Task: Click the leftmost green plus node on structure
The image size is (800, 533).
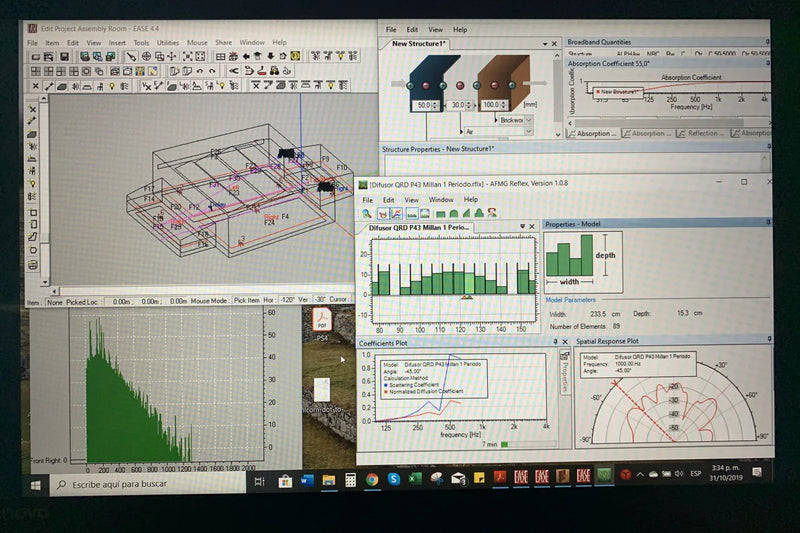Action: click(x=410, y=85)
